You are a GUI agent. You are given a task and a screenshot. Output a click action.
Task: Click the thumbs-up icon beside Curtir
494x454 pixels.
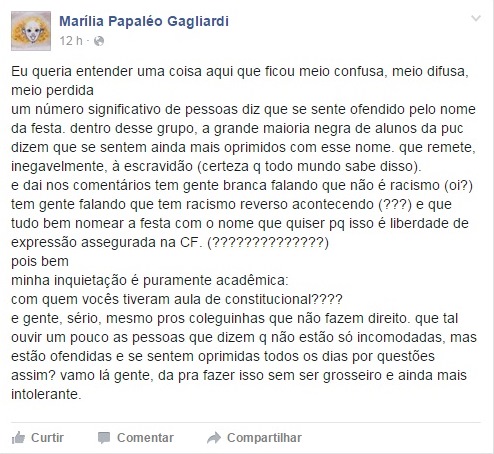[18, 438]
